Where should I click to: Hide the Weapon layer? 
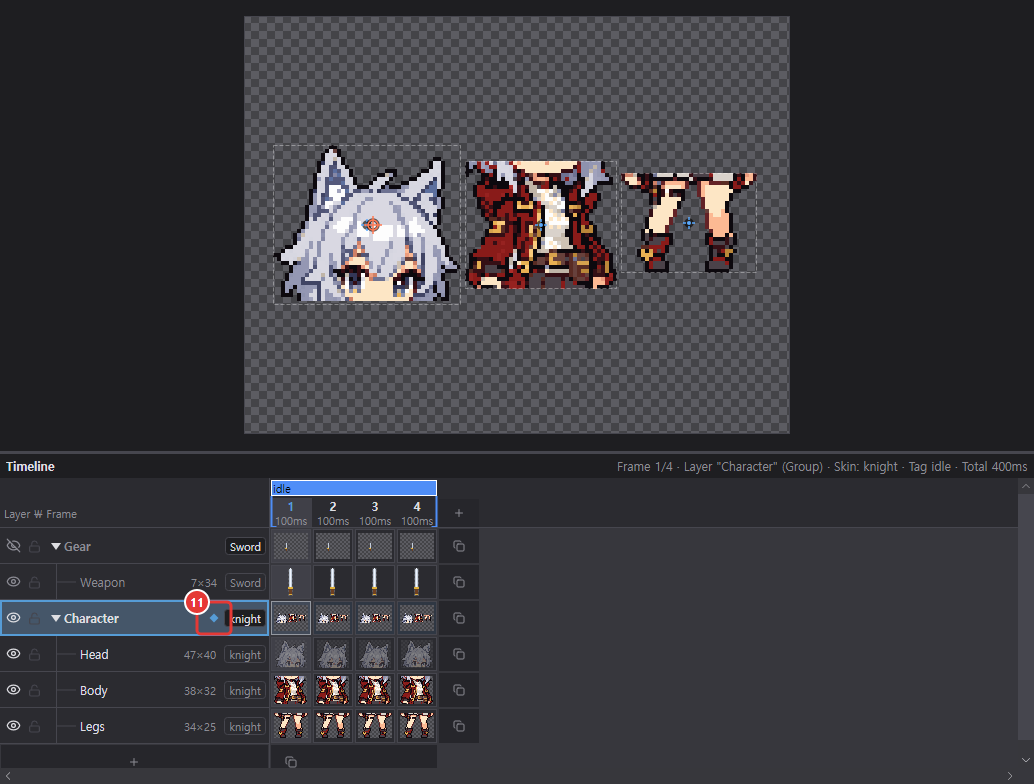(x=13, y=582)
